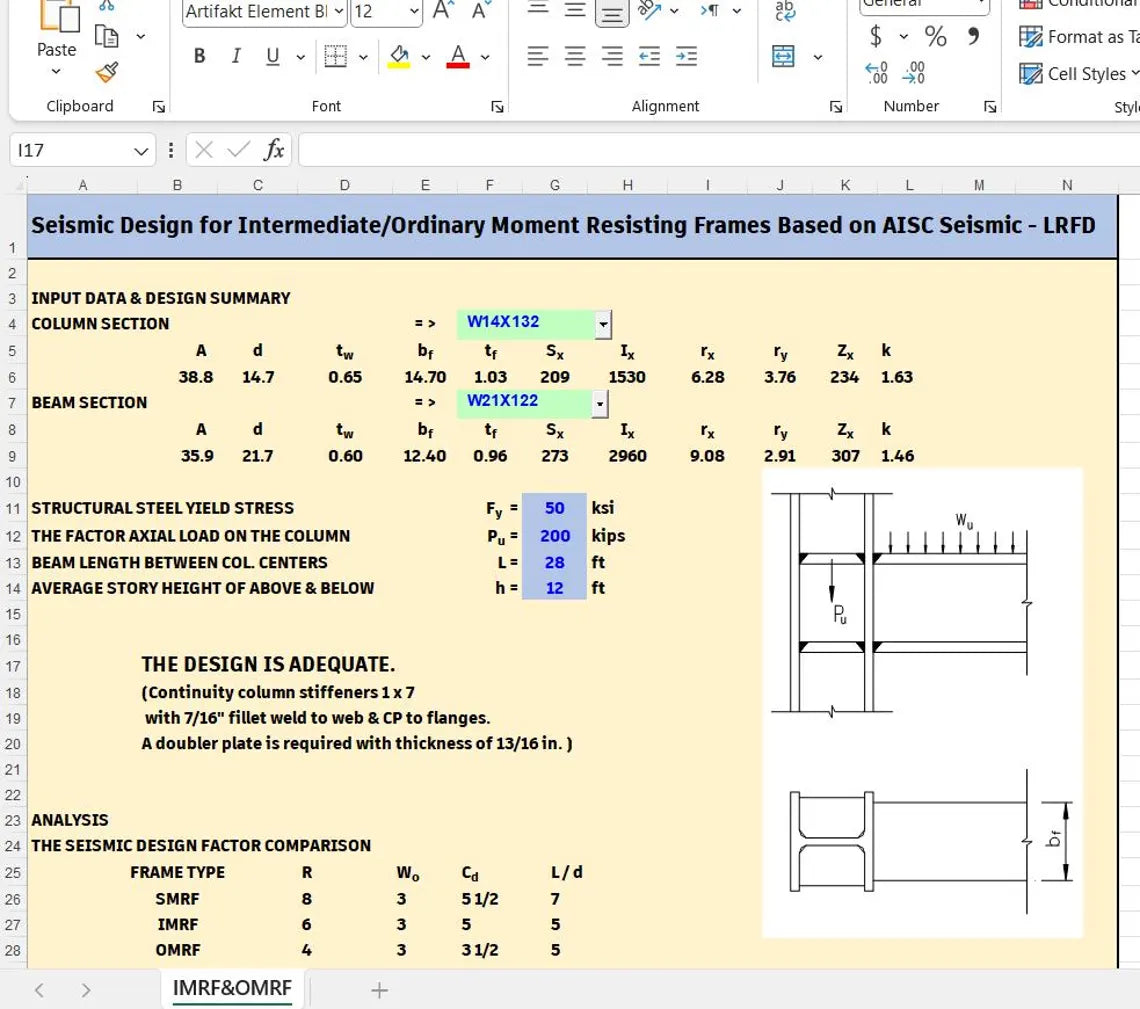Click the formula bar Enter checkmark

coord(238,150)
